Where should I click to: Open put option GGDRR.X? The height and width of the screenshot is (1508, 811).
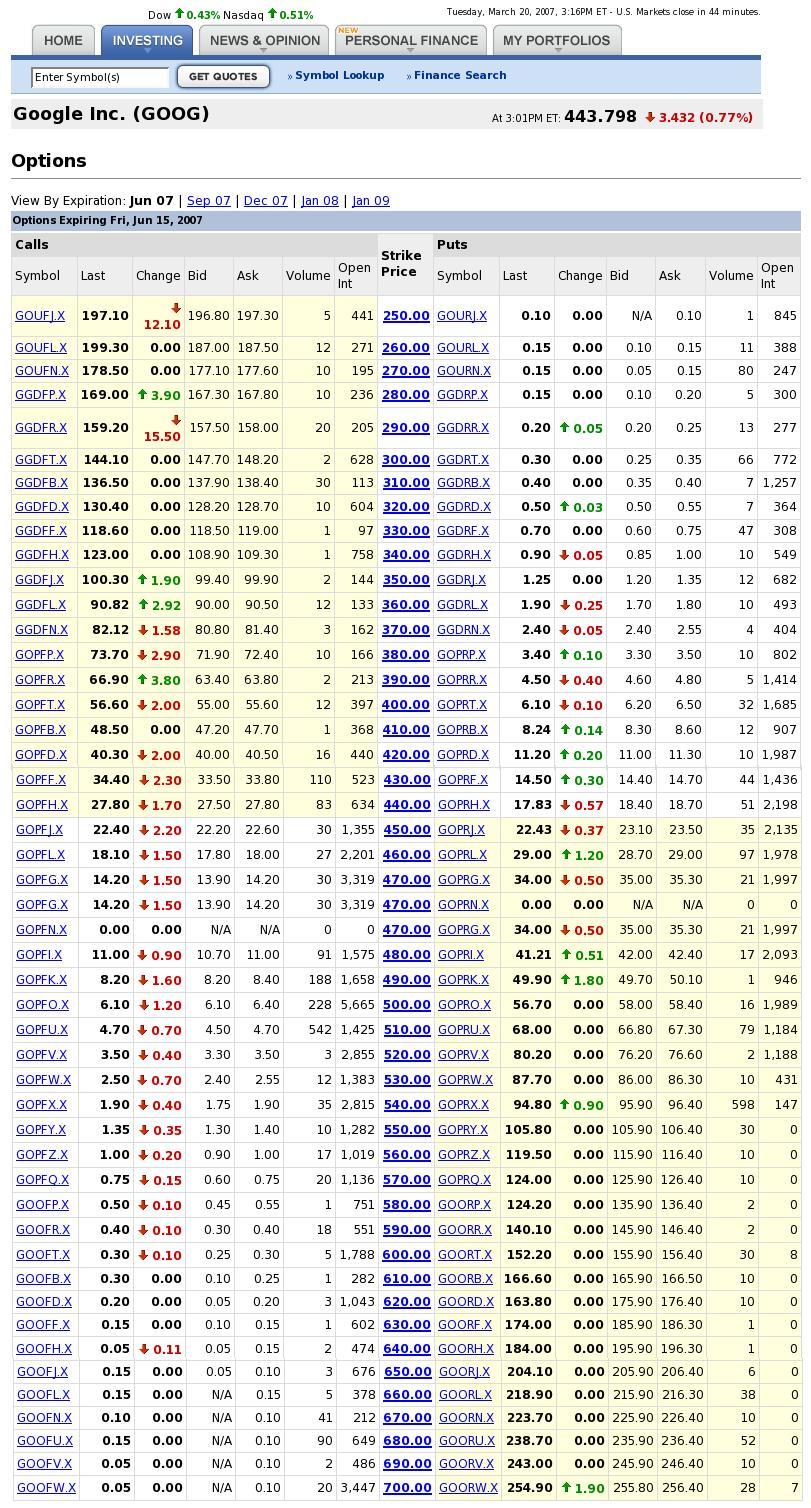tap(463, 428)
